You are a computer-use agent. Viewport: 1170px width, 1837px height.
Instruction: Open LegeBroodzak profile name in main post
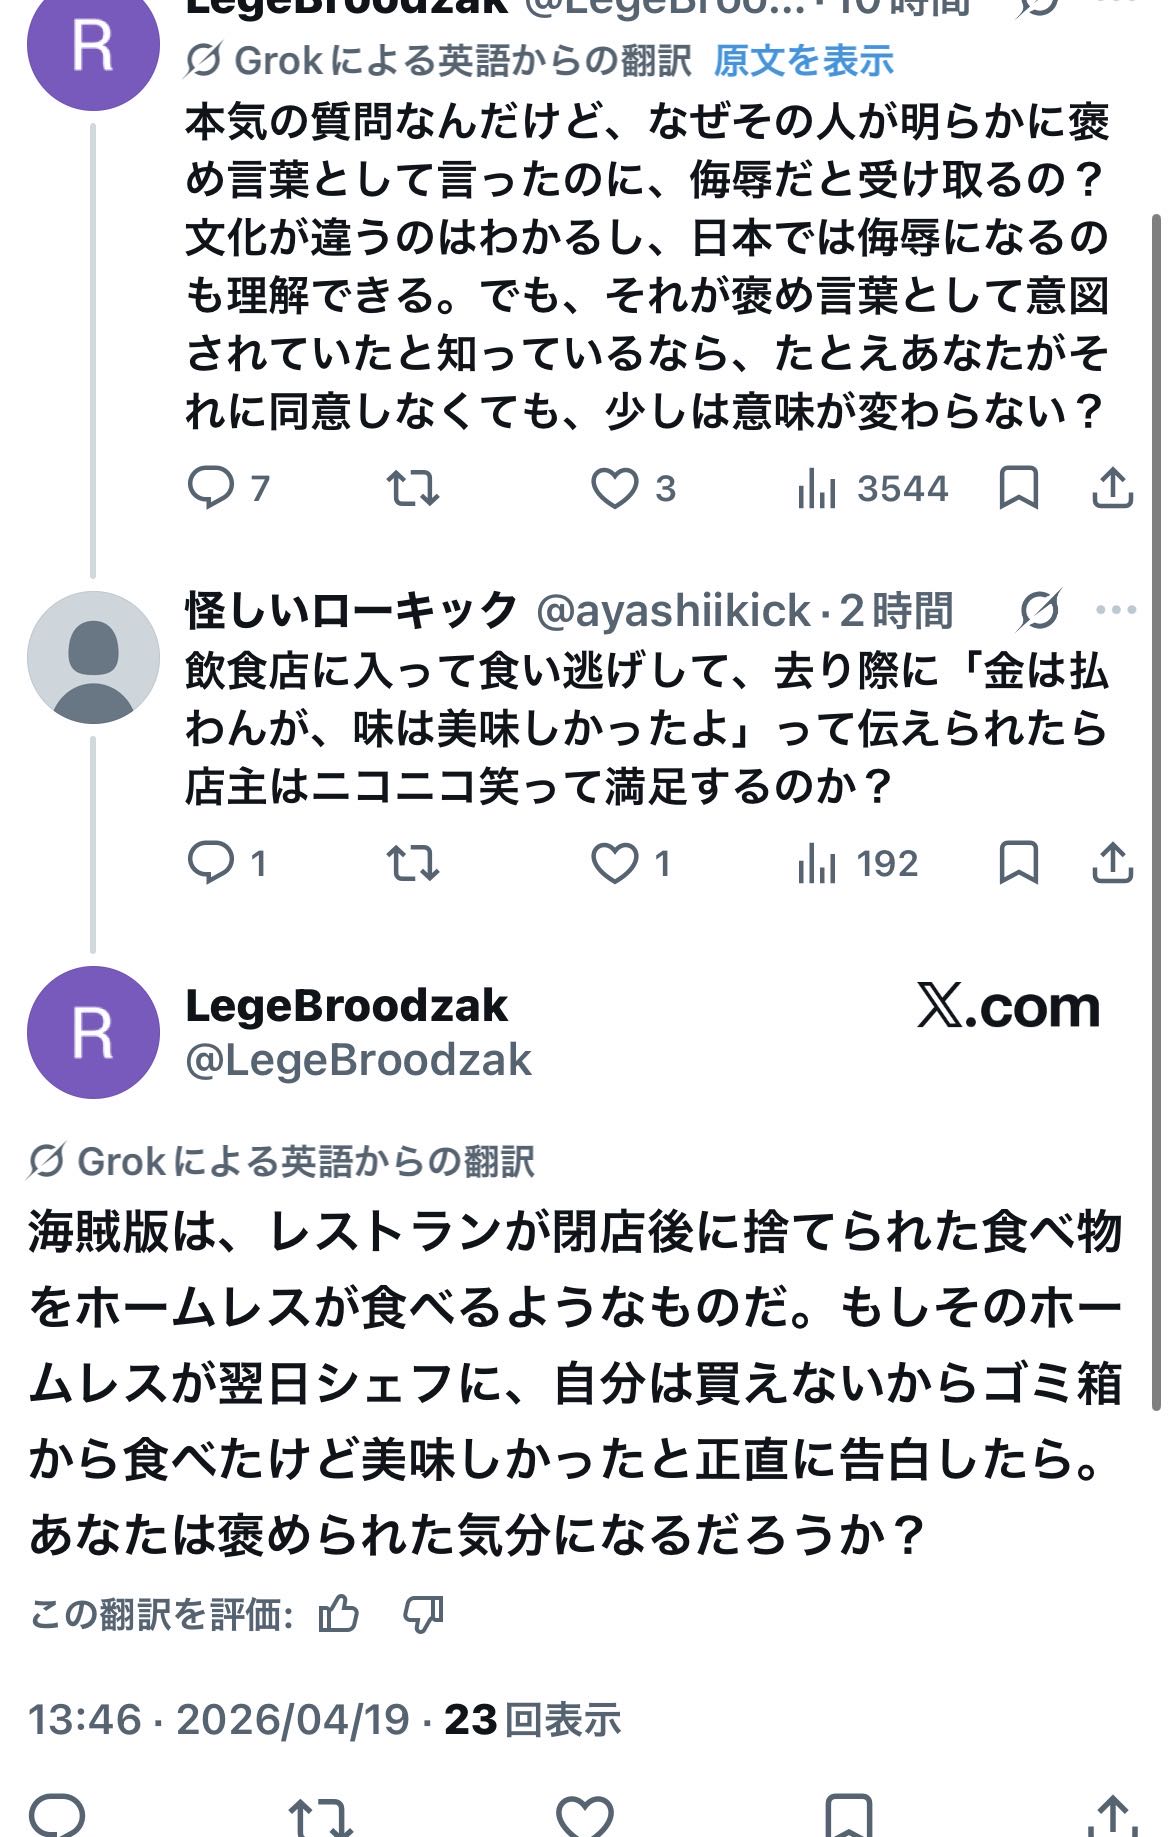(x=346, y=1005)
